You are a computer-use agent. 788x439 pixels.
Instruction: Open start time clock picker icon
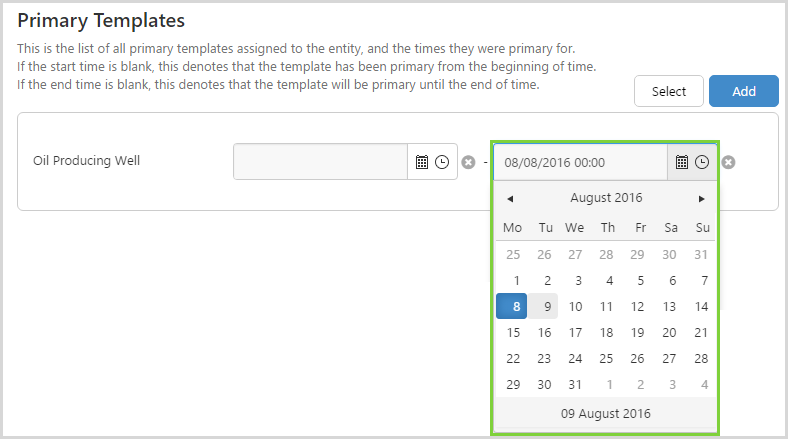(442, 162)
